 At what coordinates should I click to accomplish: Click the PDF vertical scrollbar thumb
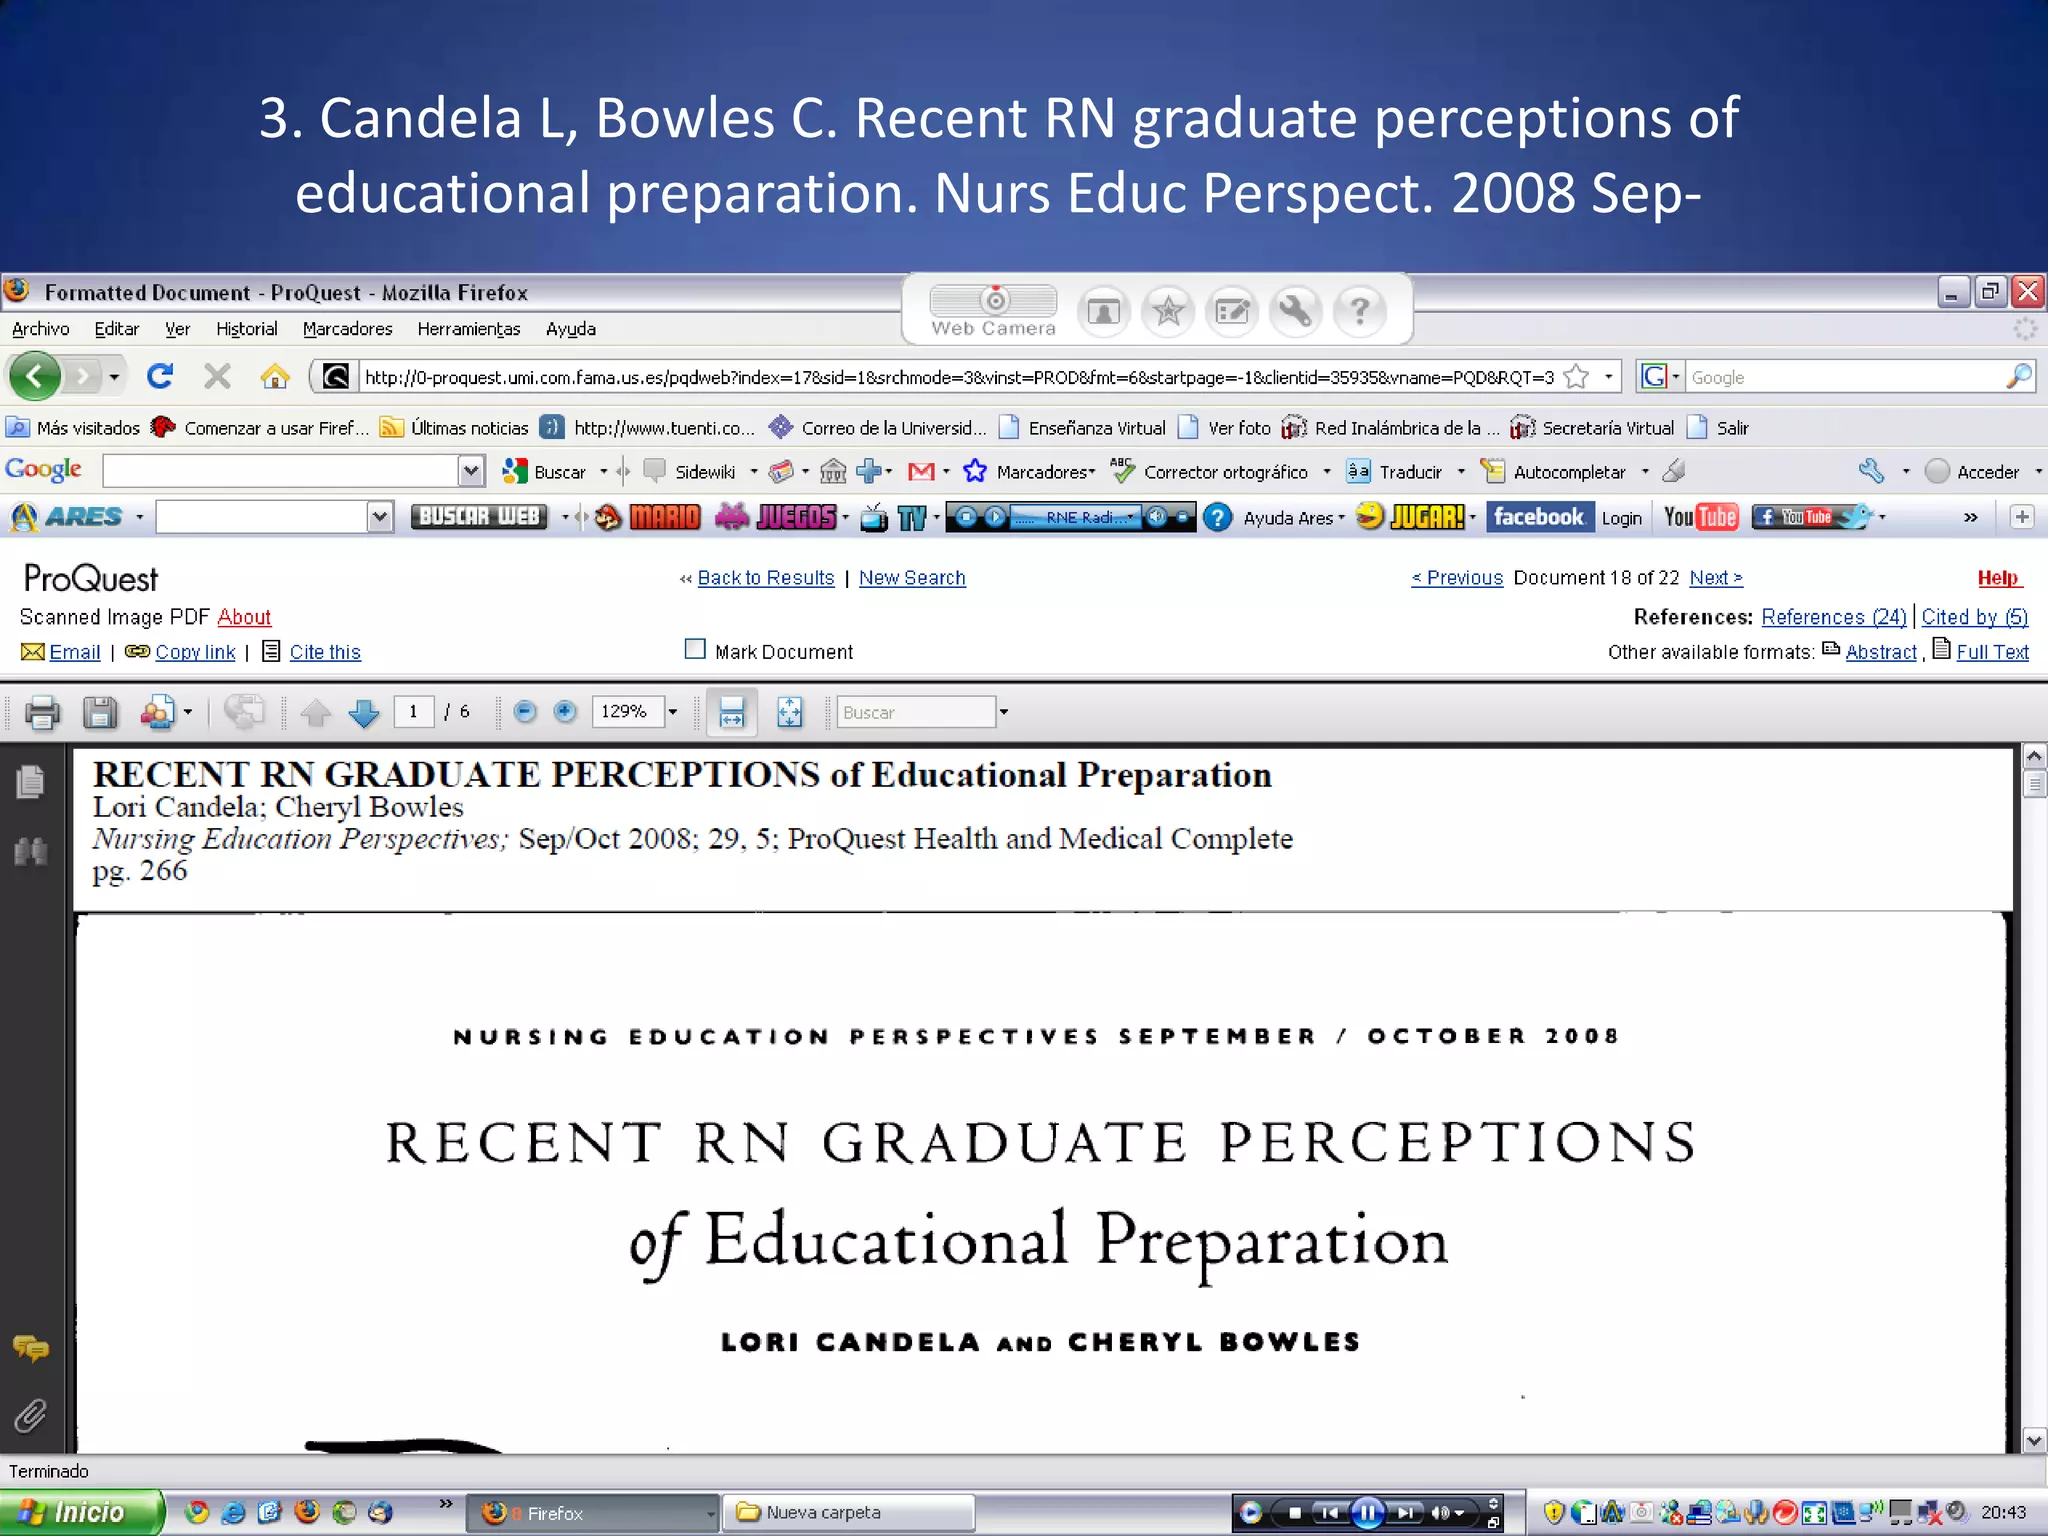point(2034,783)
